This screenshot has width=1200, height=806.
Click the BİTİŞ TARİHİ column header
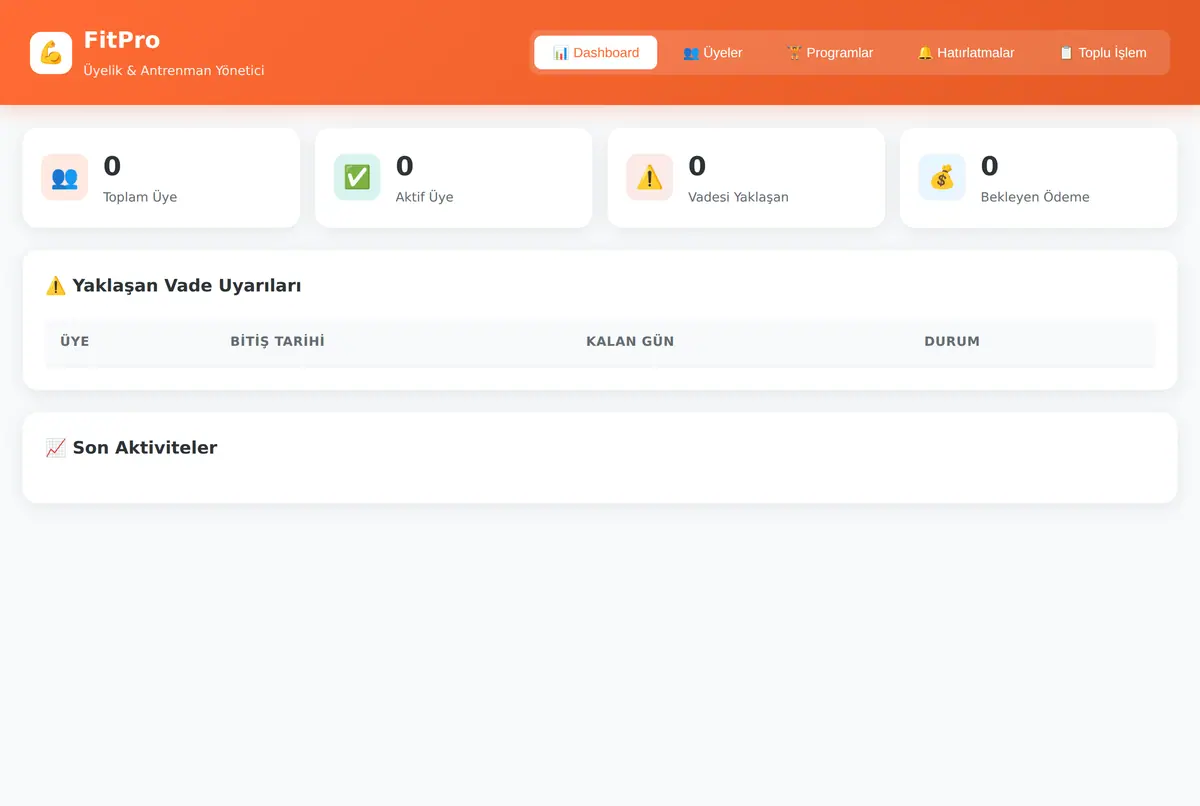[x=278, y=341]
